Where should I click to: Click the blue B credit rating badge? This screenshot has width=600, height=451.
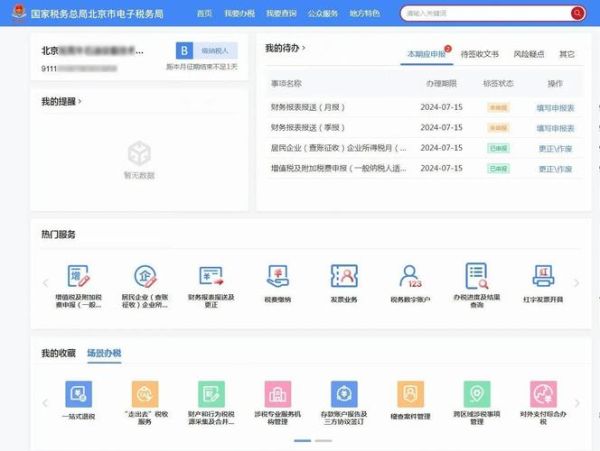(x=184, y=50)
